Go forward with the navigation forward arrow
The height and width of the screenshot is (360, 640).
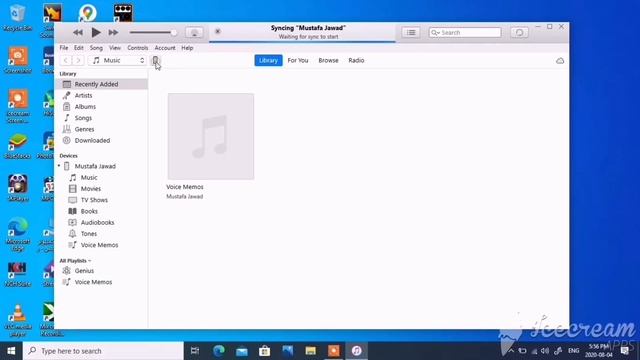pos(78,60)
